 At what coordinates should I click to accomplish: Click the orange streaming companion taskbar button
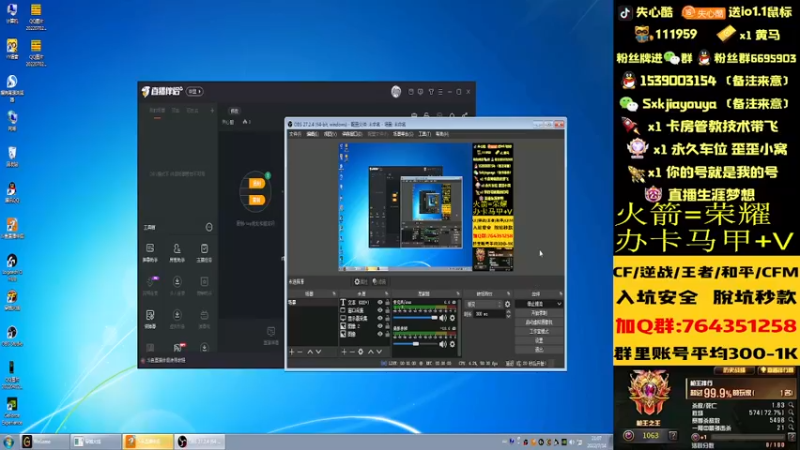[x=147, y=441]
